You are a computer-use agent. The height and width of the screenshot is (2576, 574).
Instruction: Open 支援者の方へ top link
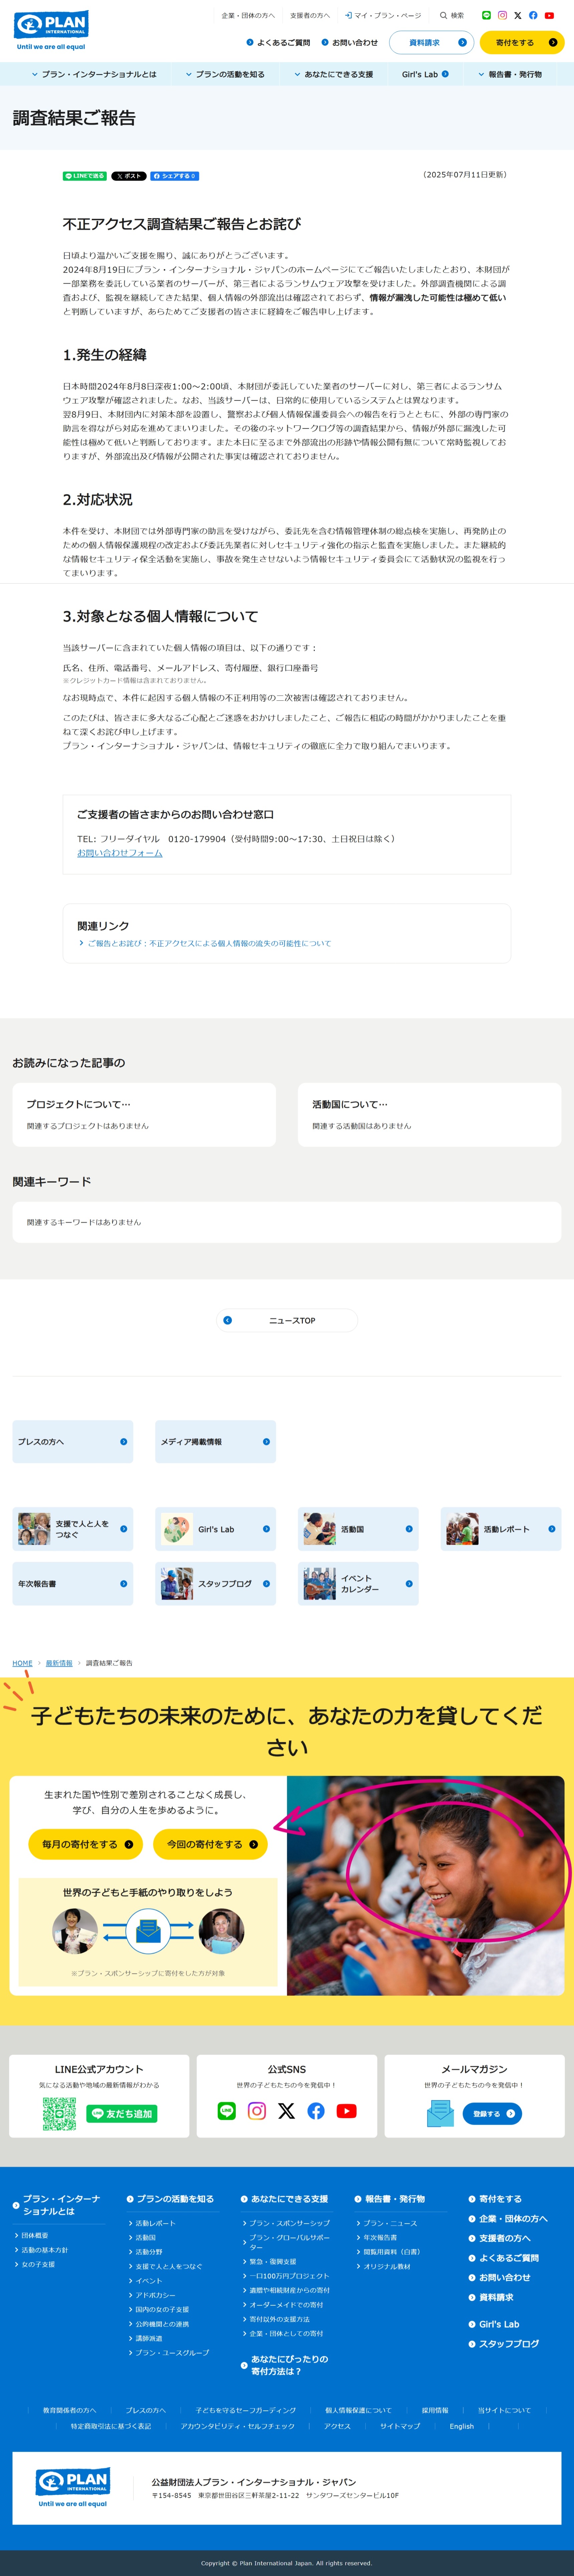310,15
